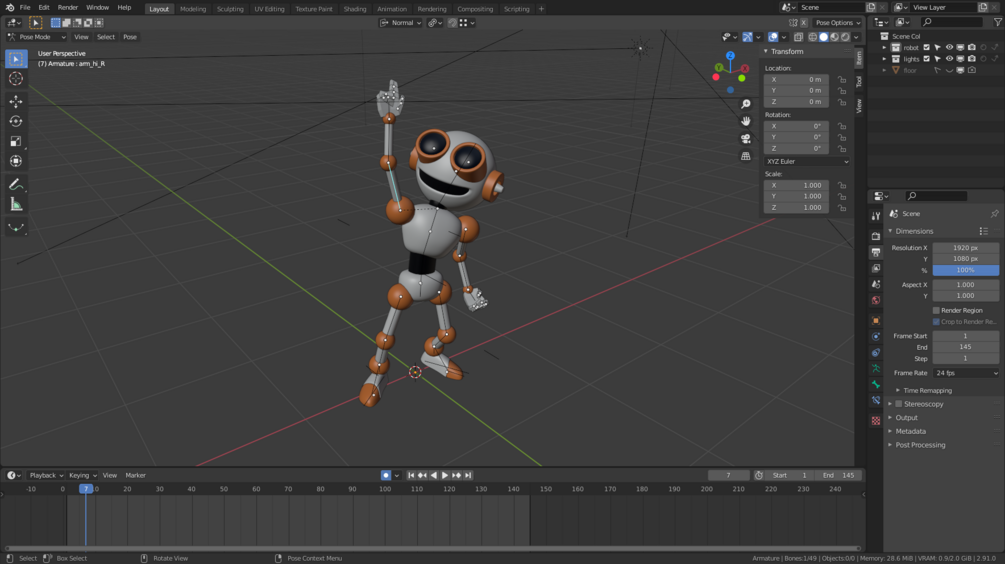
Task: Switch to the Shading workspace tab
Action: pyautogui.click(x=354, y=9)
